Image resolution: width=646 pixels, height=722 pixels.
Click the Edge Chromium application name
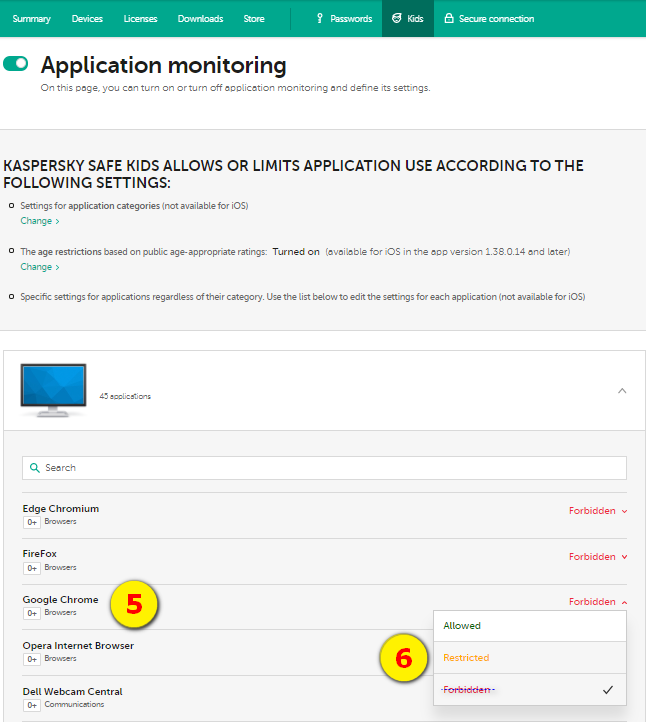[x=61, y=509]
